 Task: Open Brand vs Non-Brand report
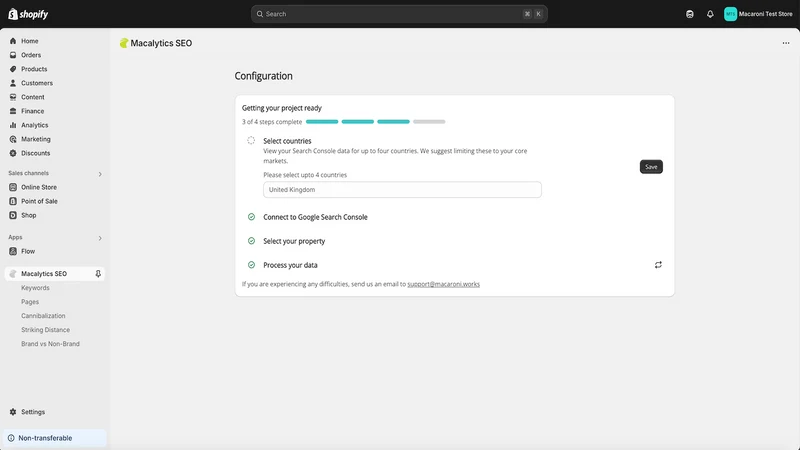(x=51, y=344)
